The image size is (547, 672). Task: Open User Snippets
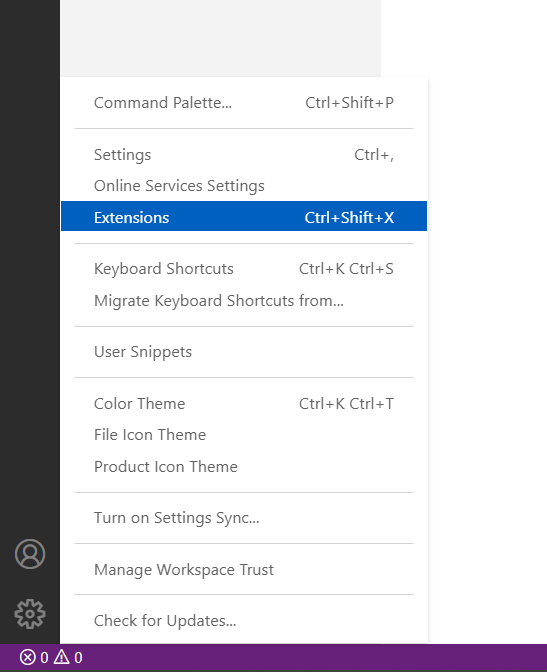(244, 352)
